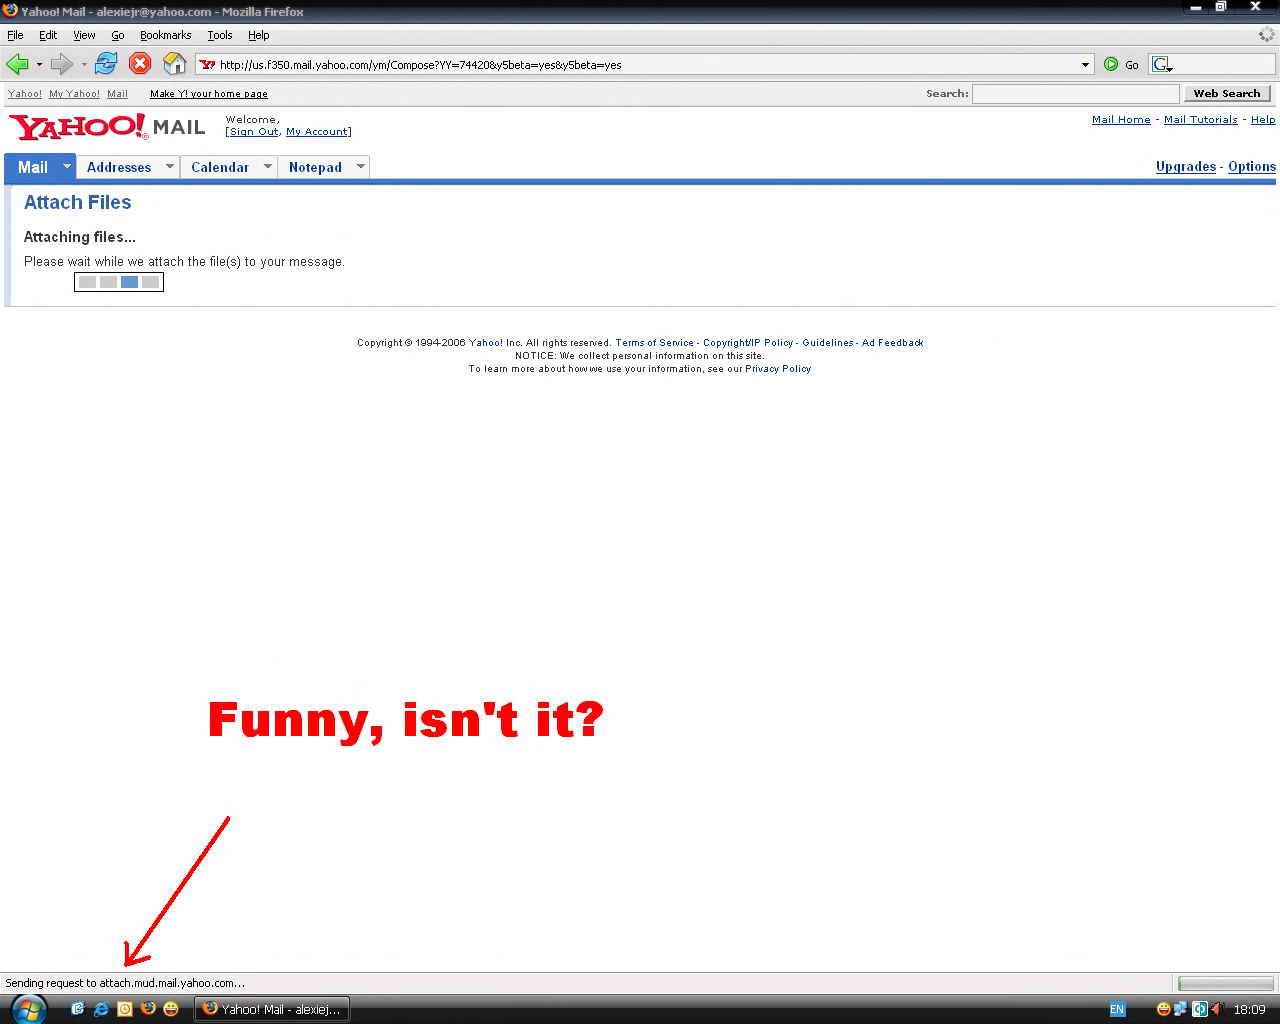Switch to the Addresses tab
The height and width of the screenshot is (1024, 1280).
click(x=119, y=167)
